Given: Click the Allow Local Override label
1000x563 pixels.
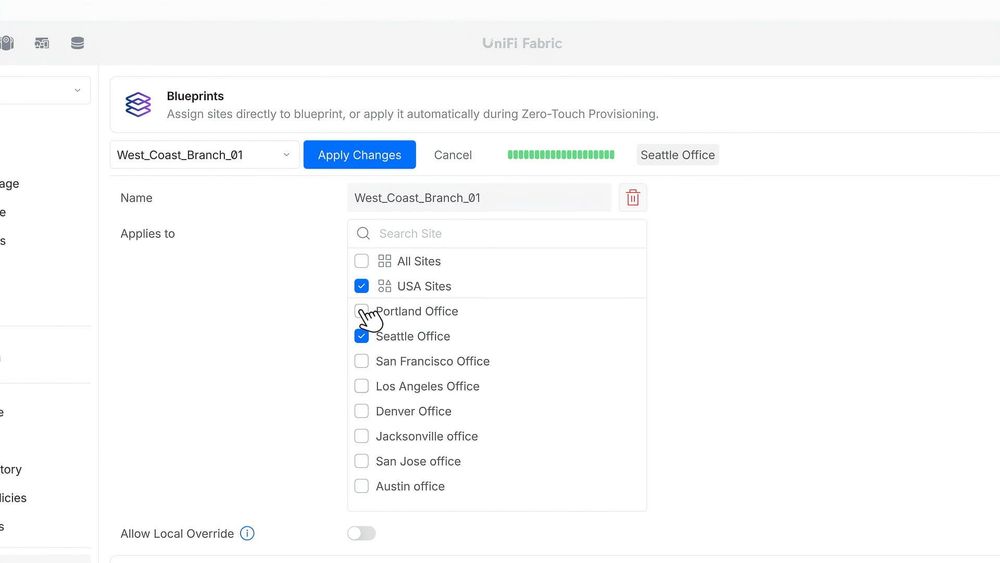Looking at the screenshot, I should (x=177, y=534).
